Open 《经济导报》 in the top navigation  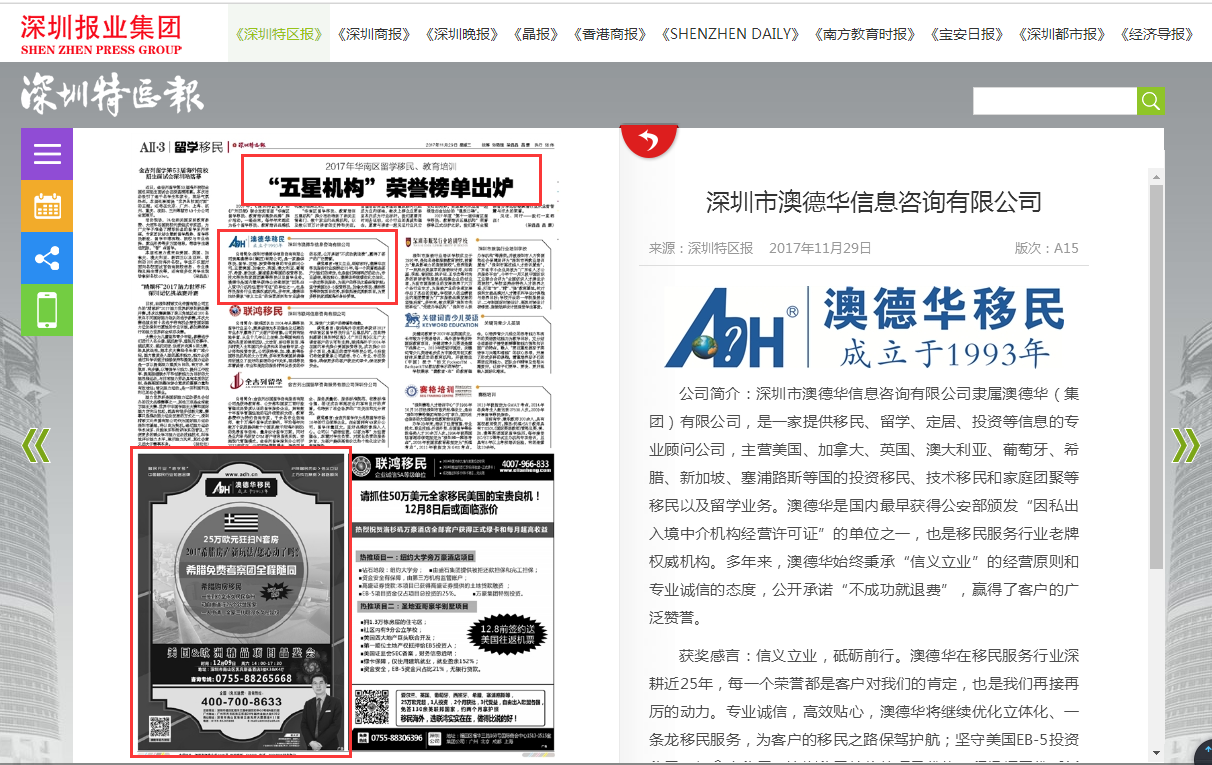1157,33
